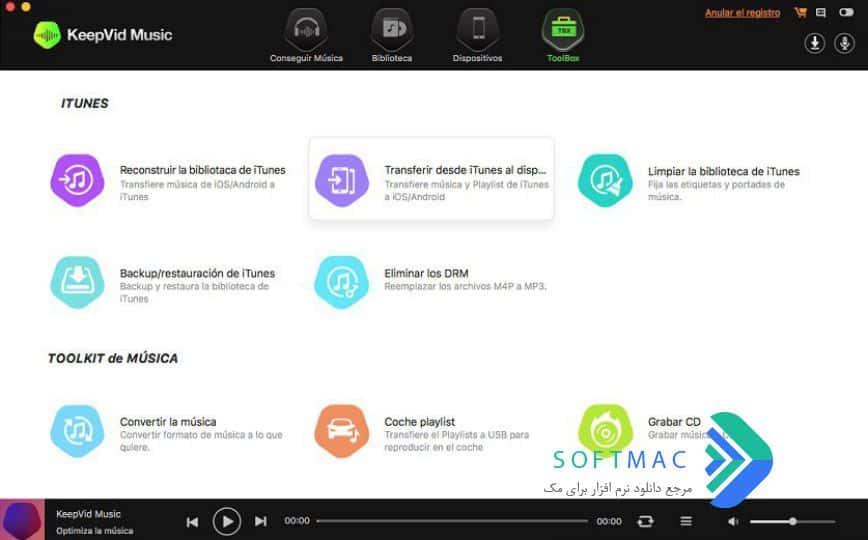Click the TOOLKIT de MÚSICA heading
The image size is (868, 540).
pyautogui.click(x=113, y=358)
